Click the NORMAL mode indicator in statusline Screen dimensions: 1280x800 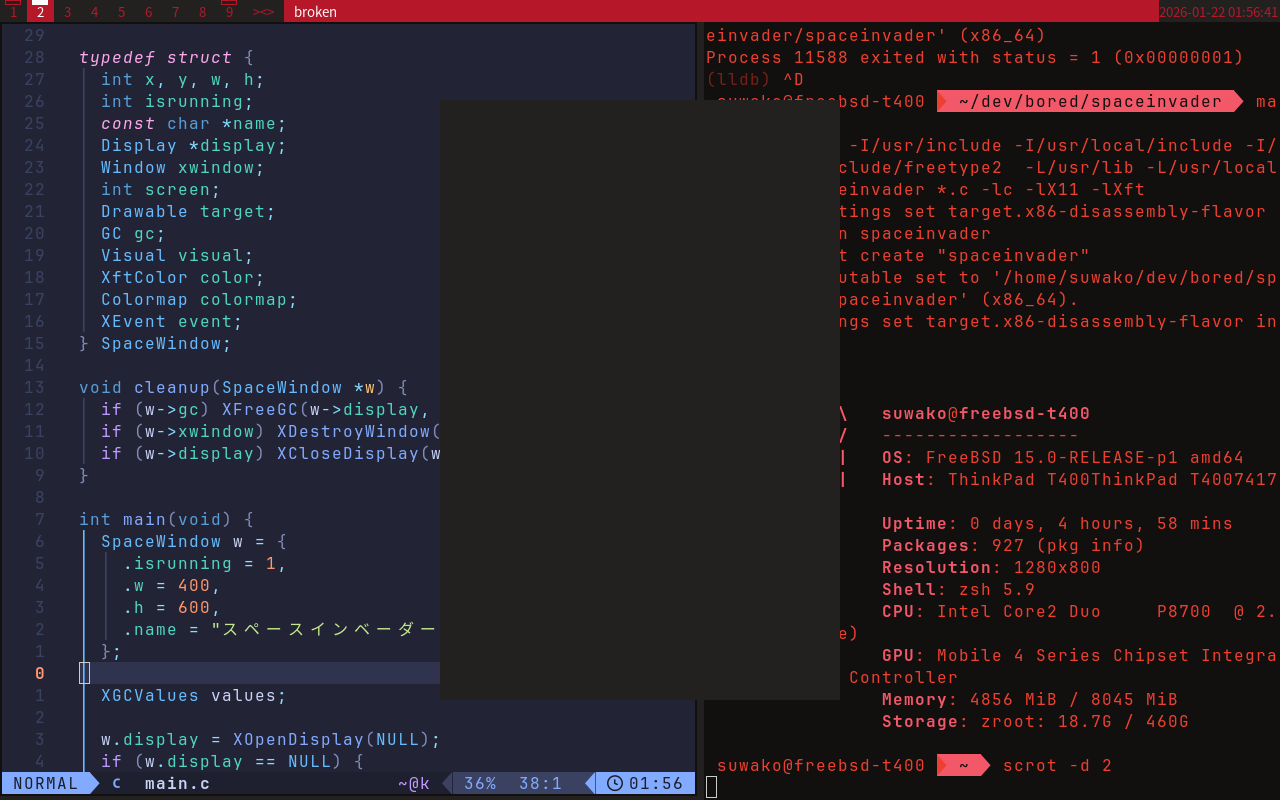pos(46,784)
